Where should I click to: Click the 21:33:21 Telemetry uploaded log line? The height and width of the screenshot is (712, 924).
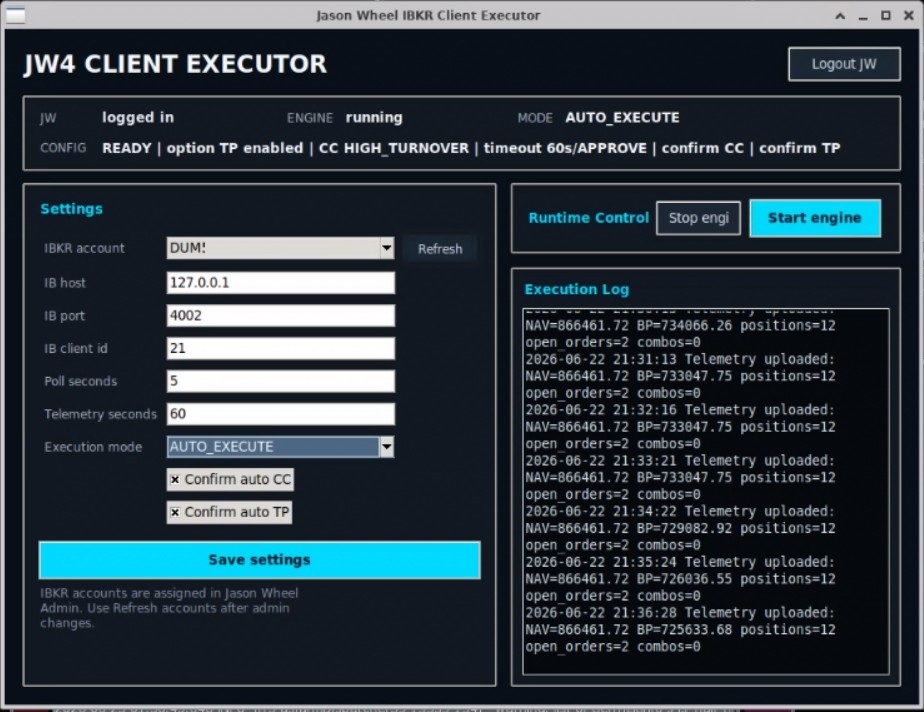[x=680, y=460]
